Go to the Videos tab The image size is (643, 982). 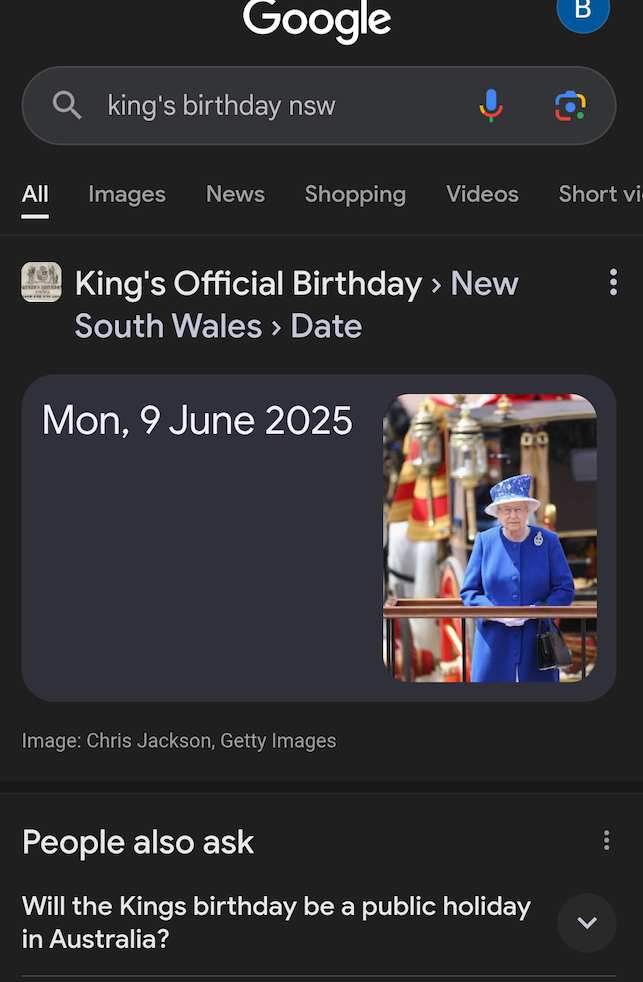coord(482,194)
